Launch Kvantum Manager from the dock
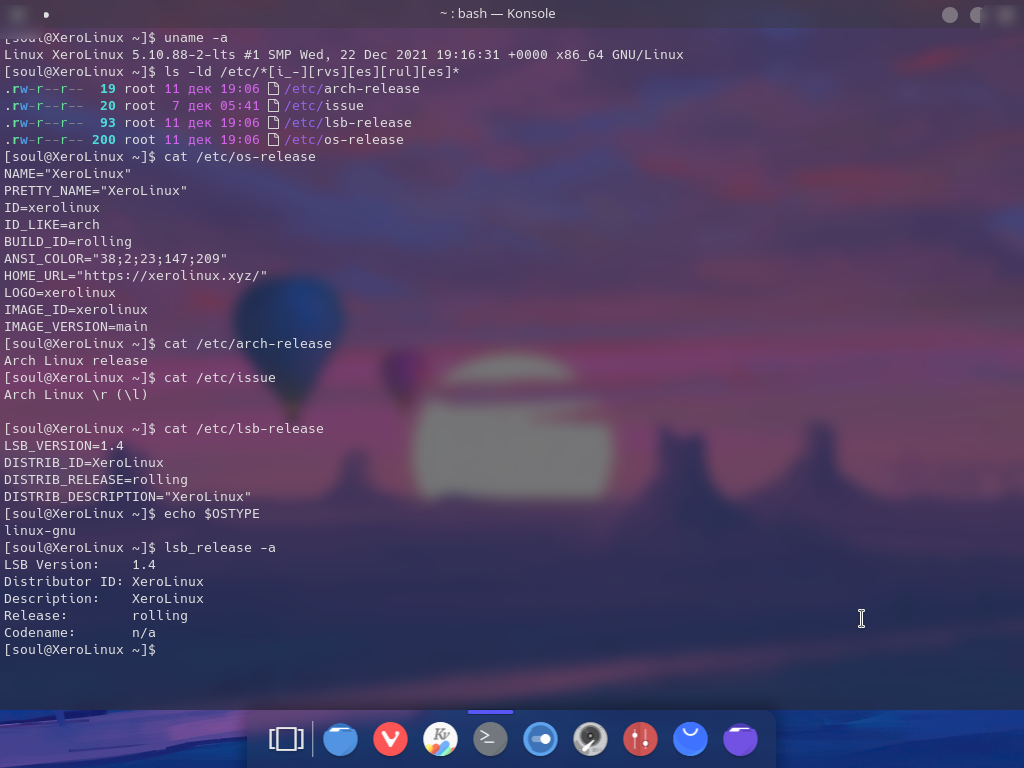Screen dimensions: 1024x768 click(440, 739)
